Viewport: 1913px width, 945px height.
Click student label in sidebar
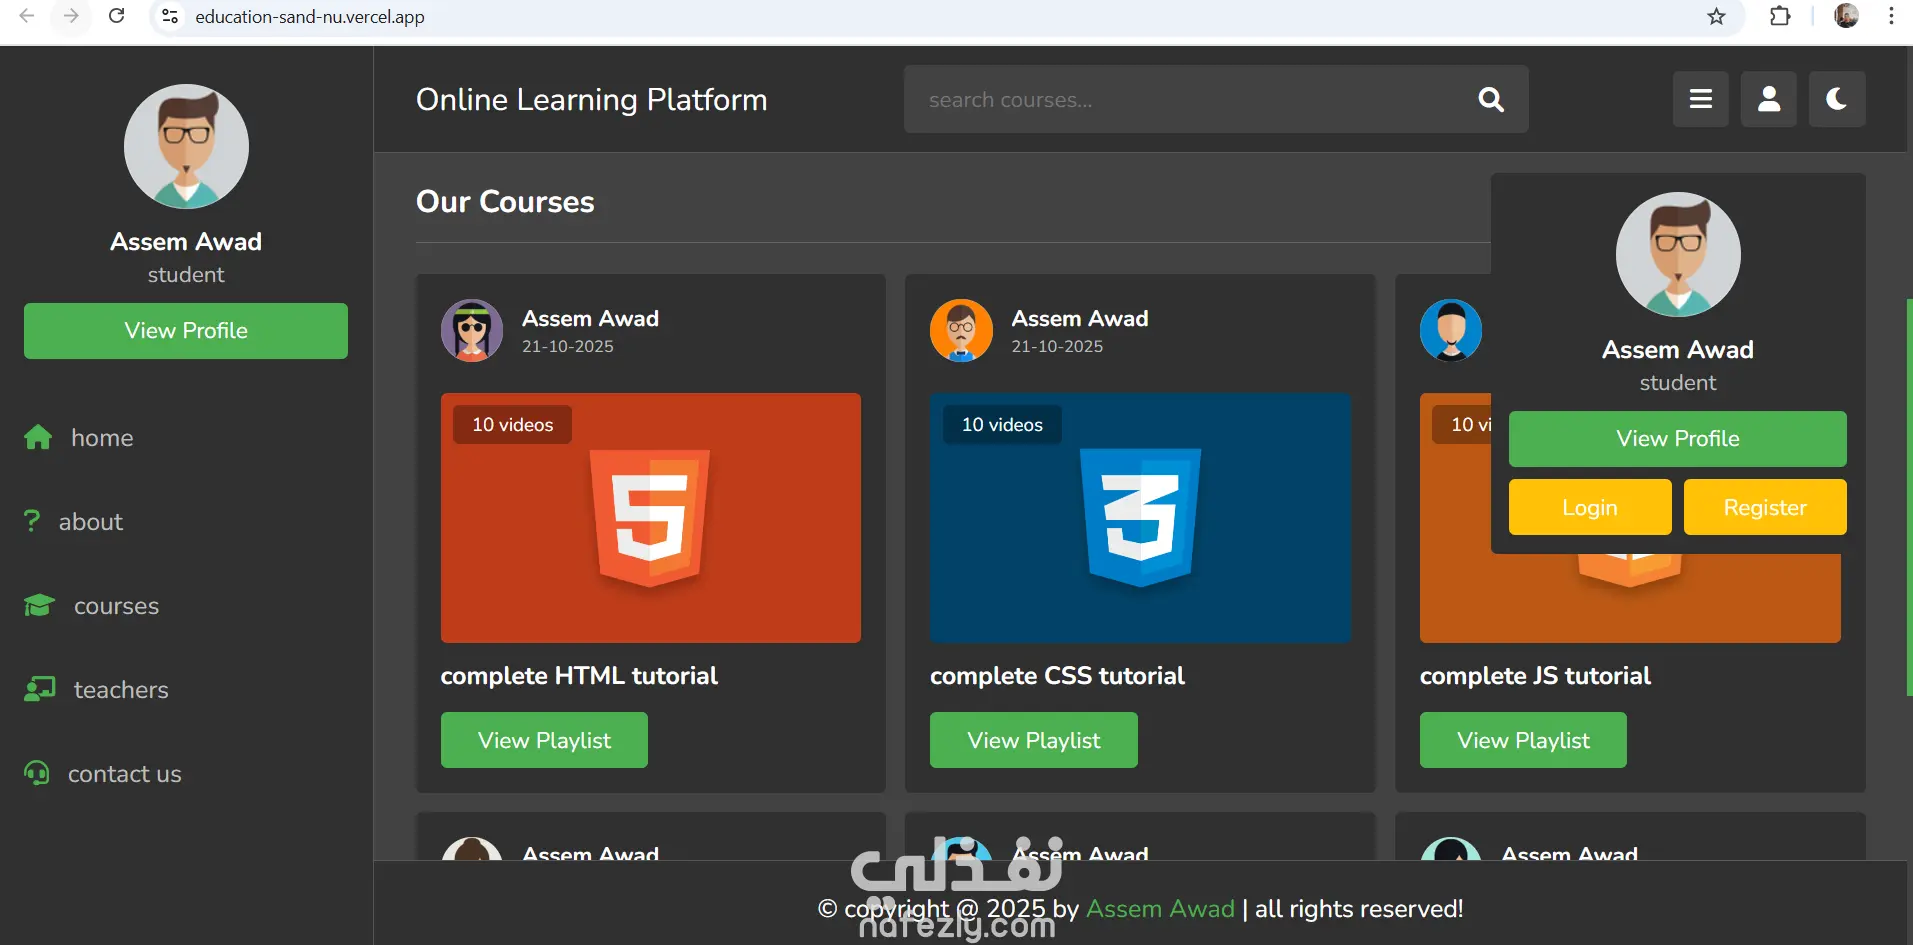pos(186,275)
